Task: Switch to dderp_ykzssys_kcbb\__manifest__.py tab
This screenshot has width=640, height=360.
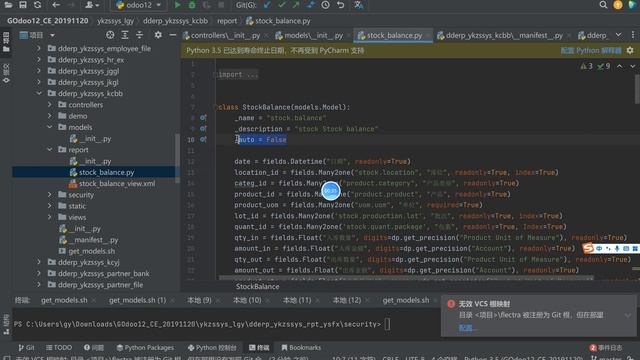Action: click(504, 36)
